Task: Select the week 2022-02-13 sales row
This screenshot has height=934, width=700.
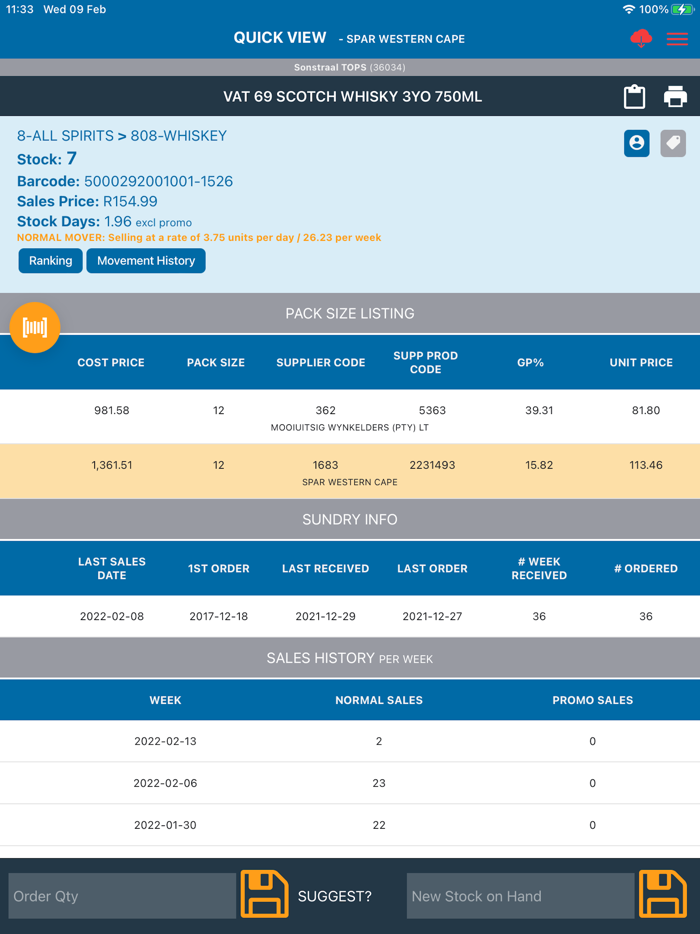Action: coord(350,742)
